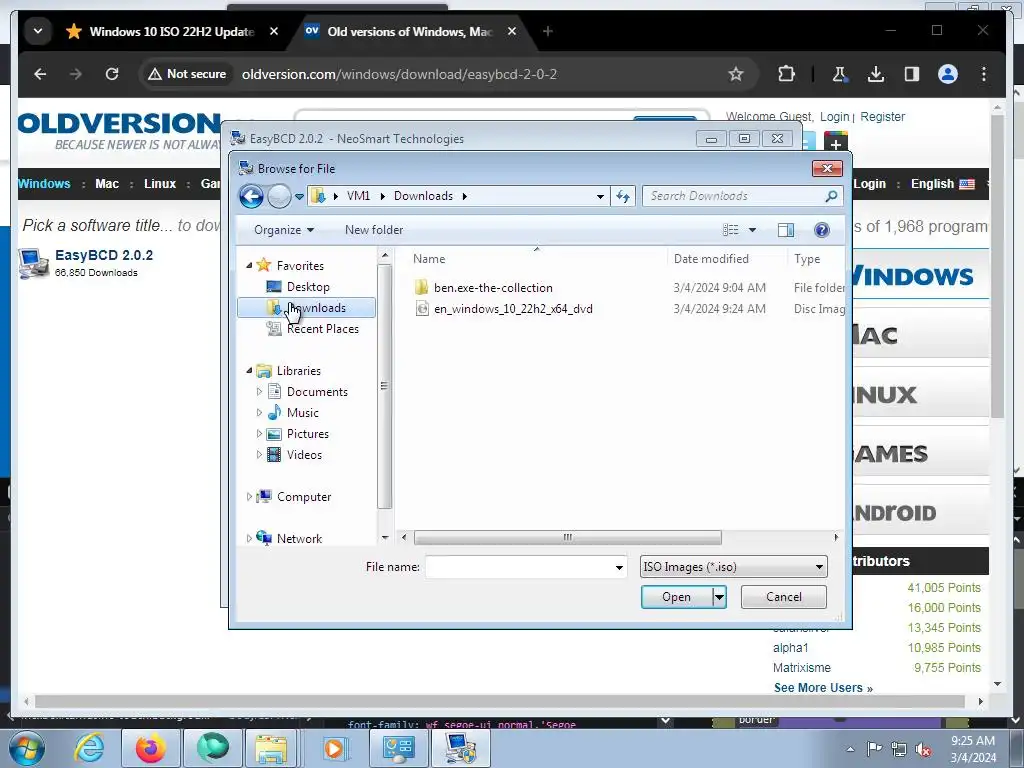Open the Open button's split arrow
Viewport: 1024px width, 768px height.
(x=720, y=597)
